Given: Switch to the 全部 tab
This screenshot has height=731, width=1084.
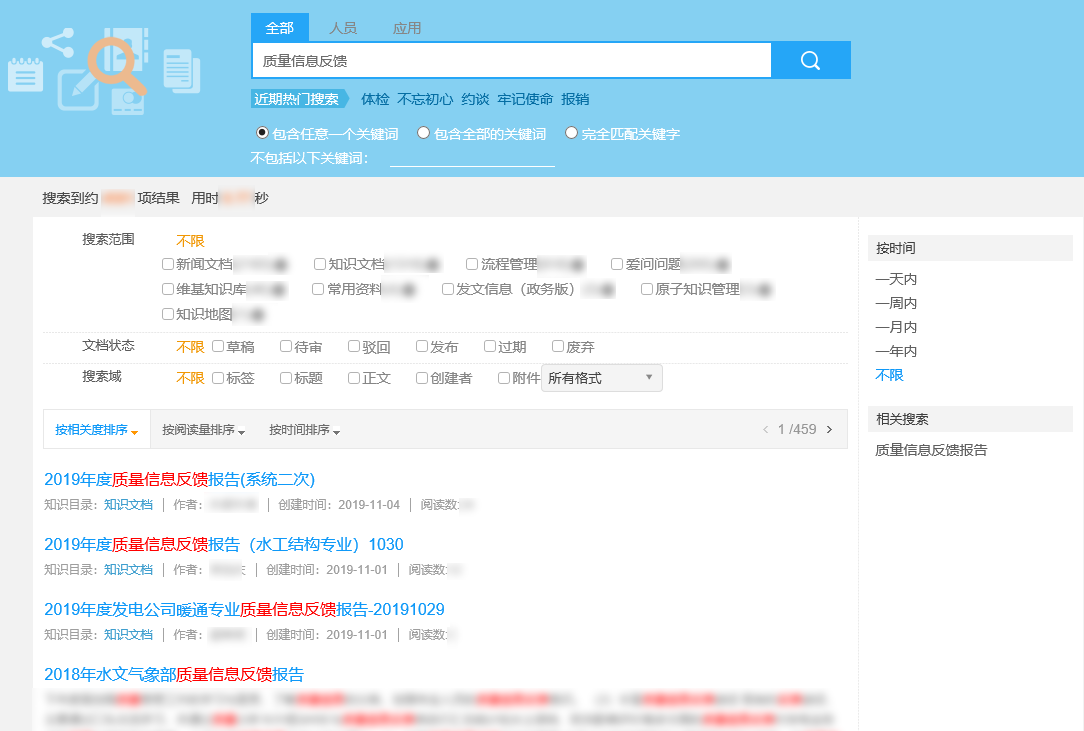Looking at the screenshot, I should tap(279, 28).
